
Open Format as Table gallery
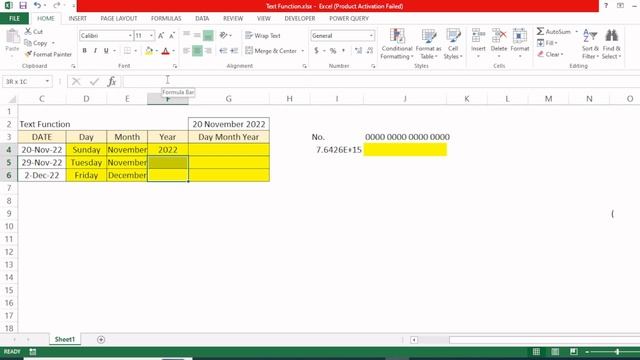point(429,44)
